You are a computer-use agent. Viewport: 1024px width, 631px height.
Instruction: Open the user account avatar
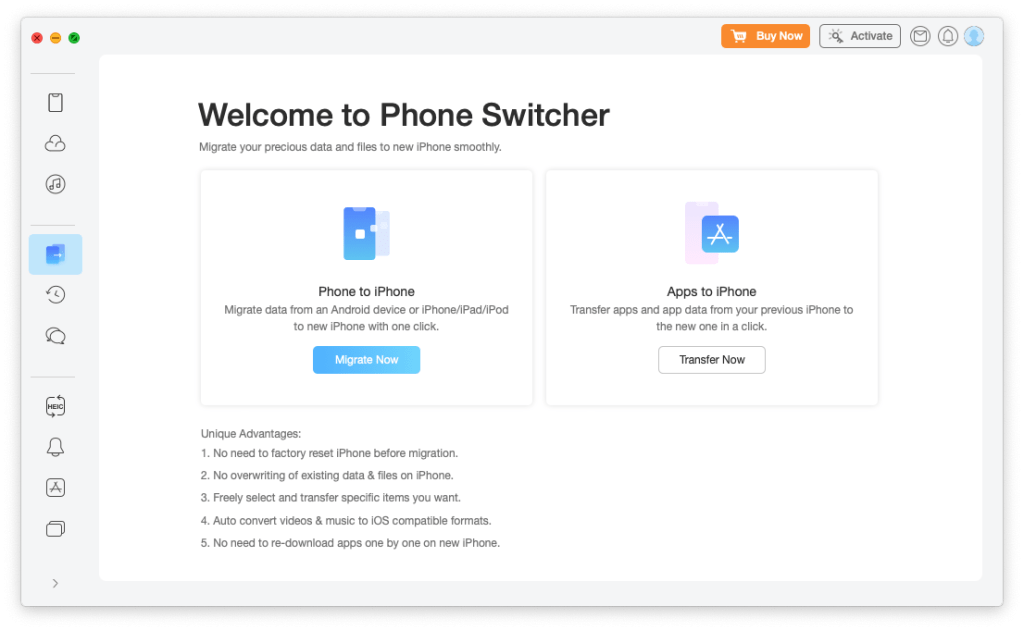click(x=974, y=36)
